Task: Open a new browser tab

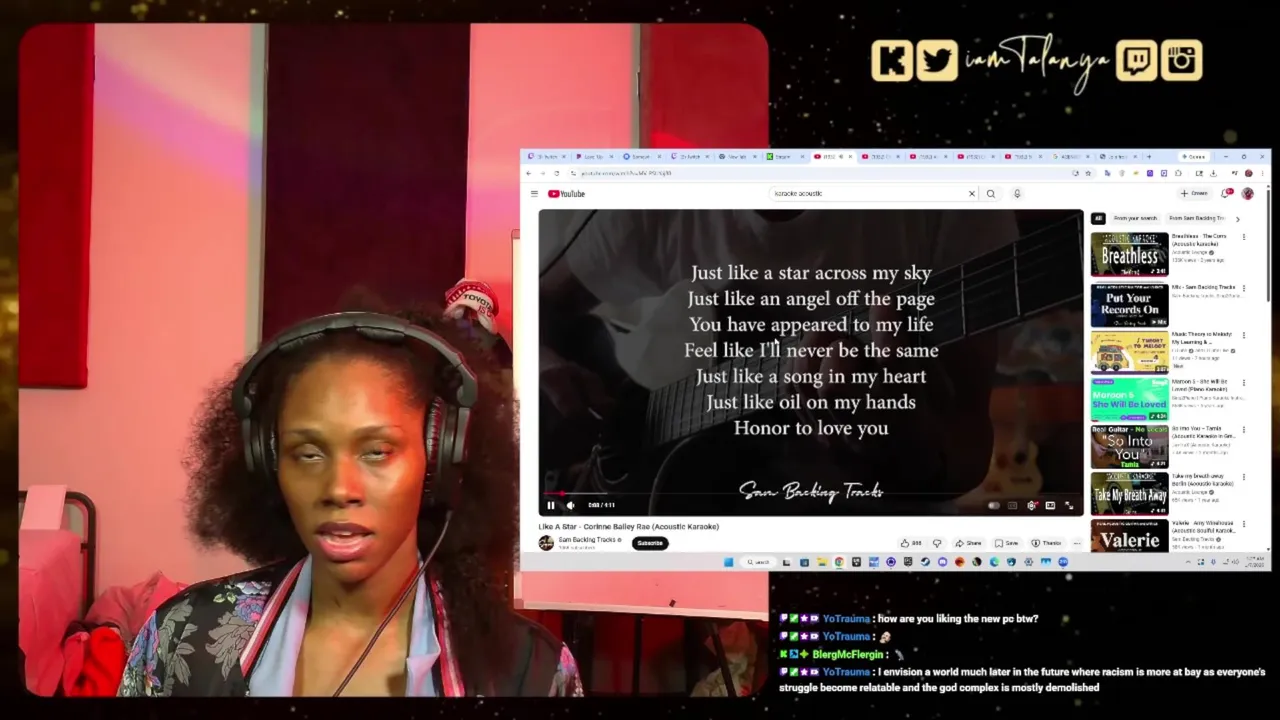Action: 1148,157
